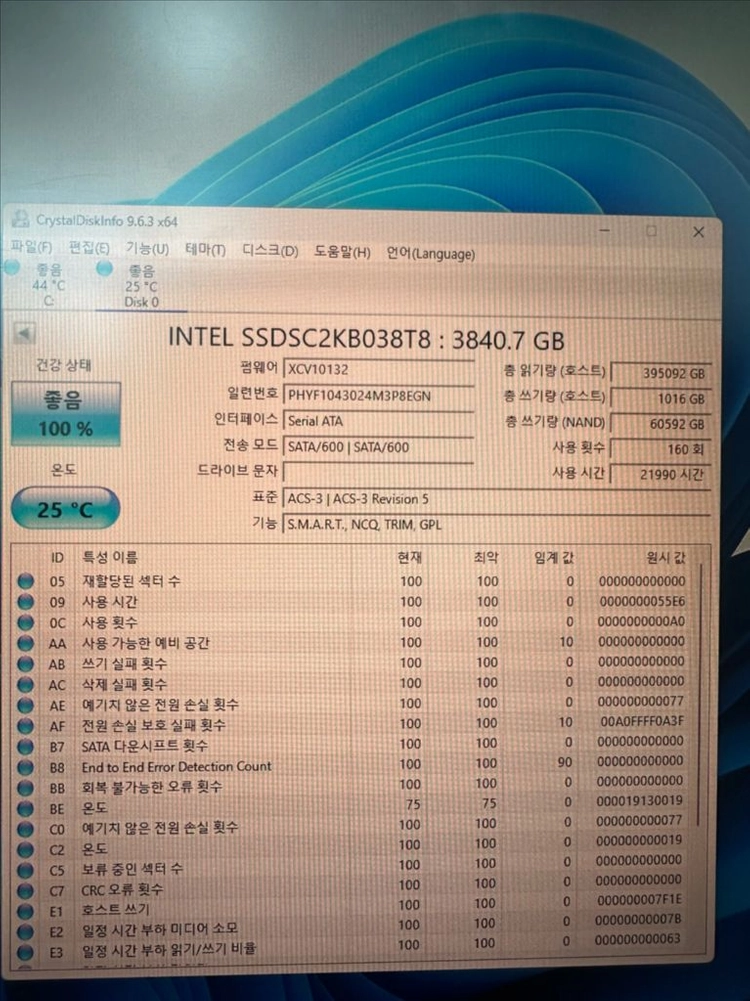
Task: Click the 60592 GB NAND writes value
Action: (661, 424)
